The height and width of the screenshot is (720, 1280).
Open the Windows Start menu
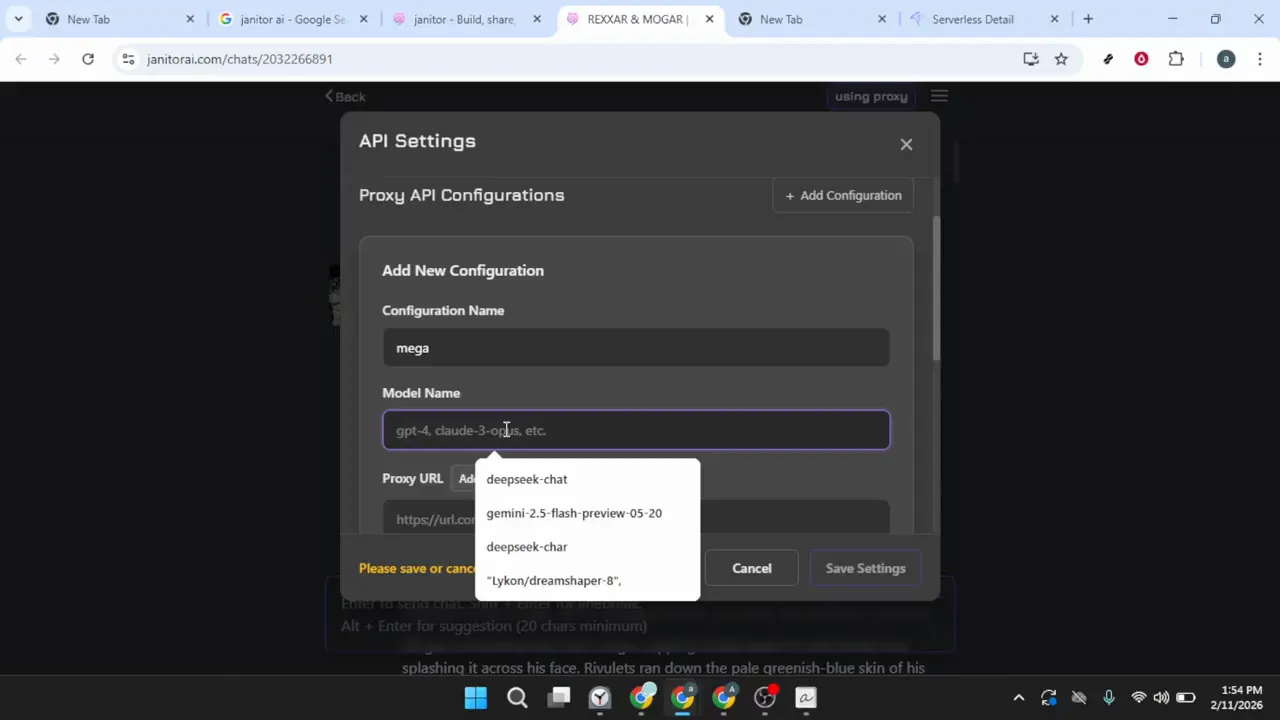476,698
